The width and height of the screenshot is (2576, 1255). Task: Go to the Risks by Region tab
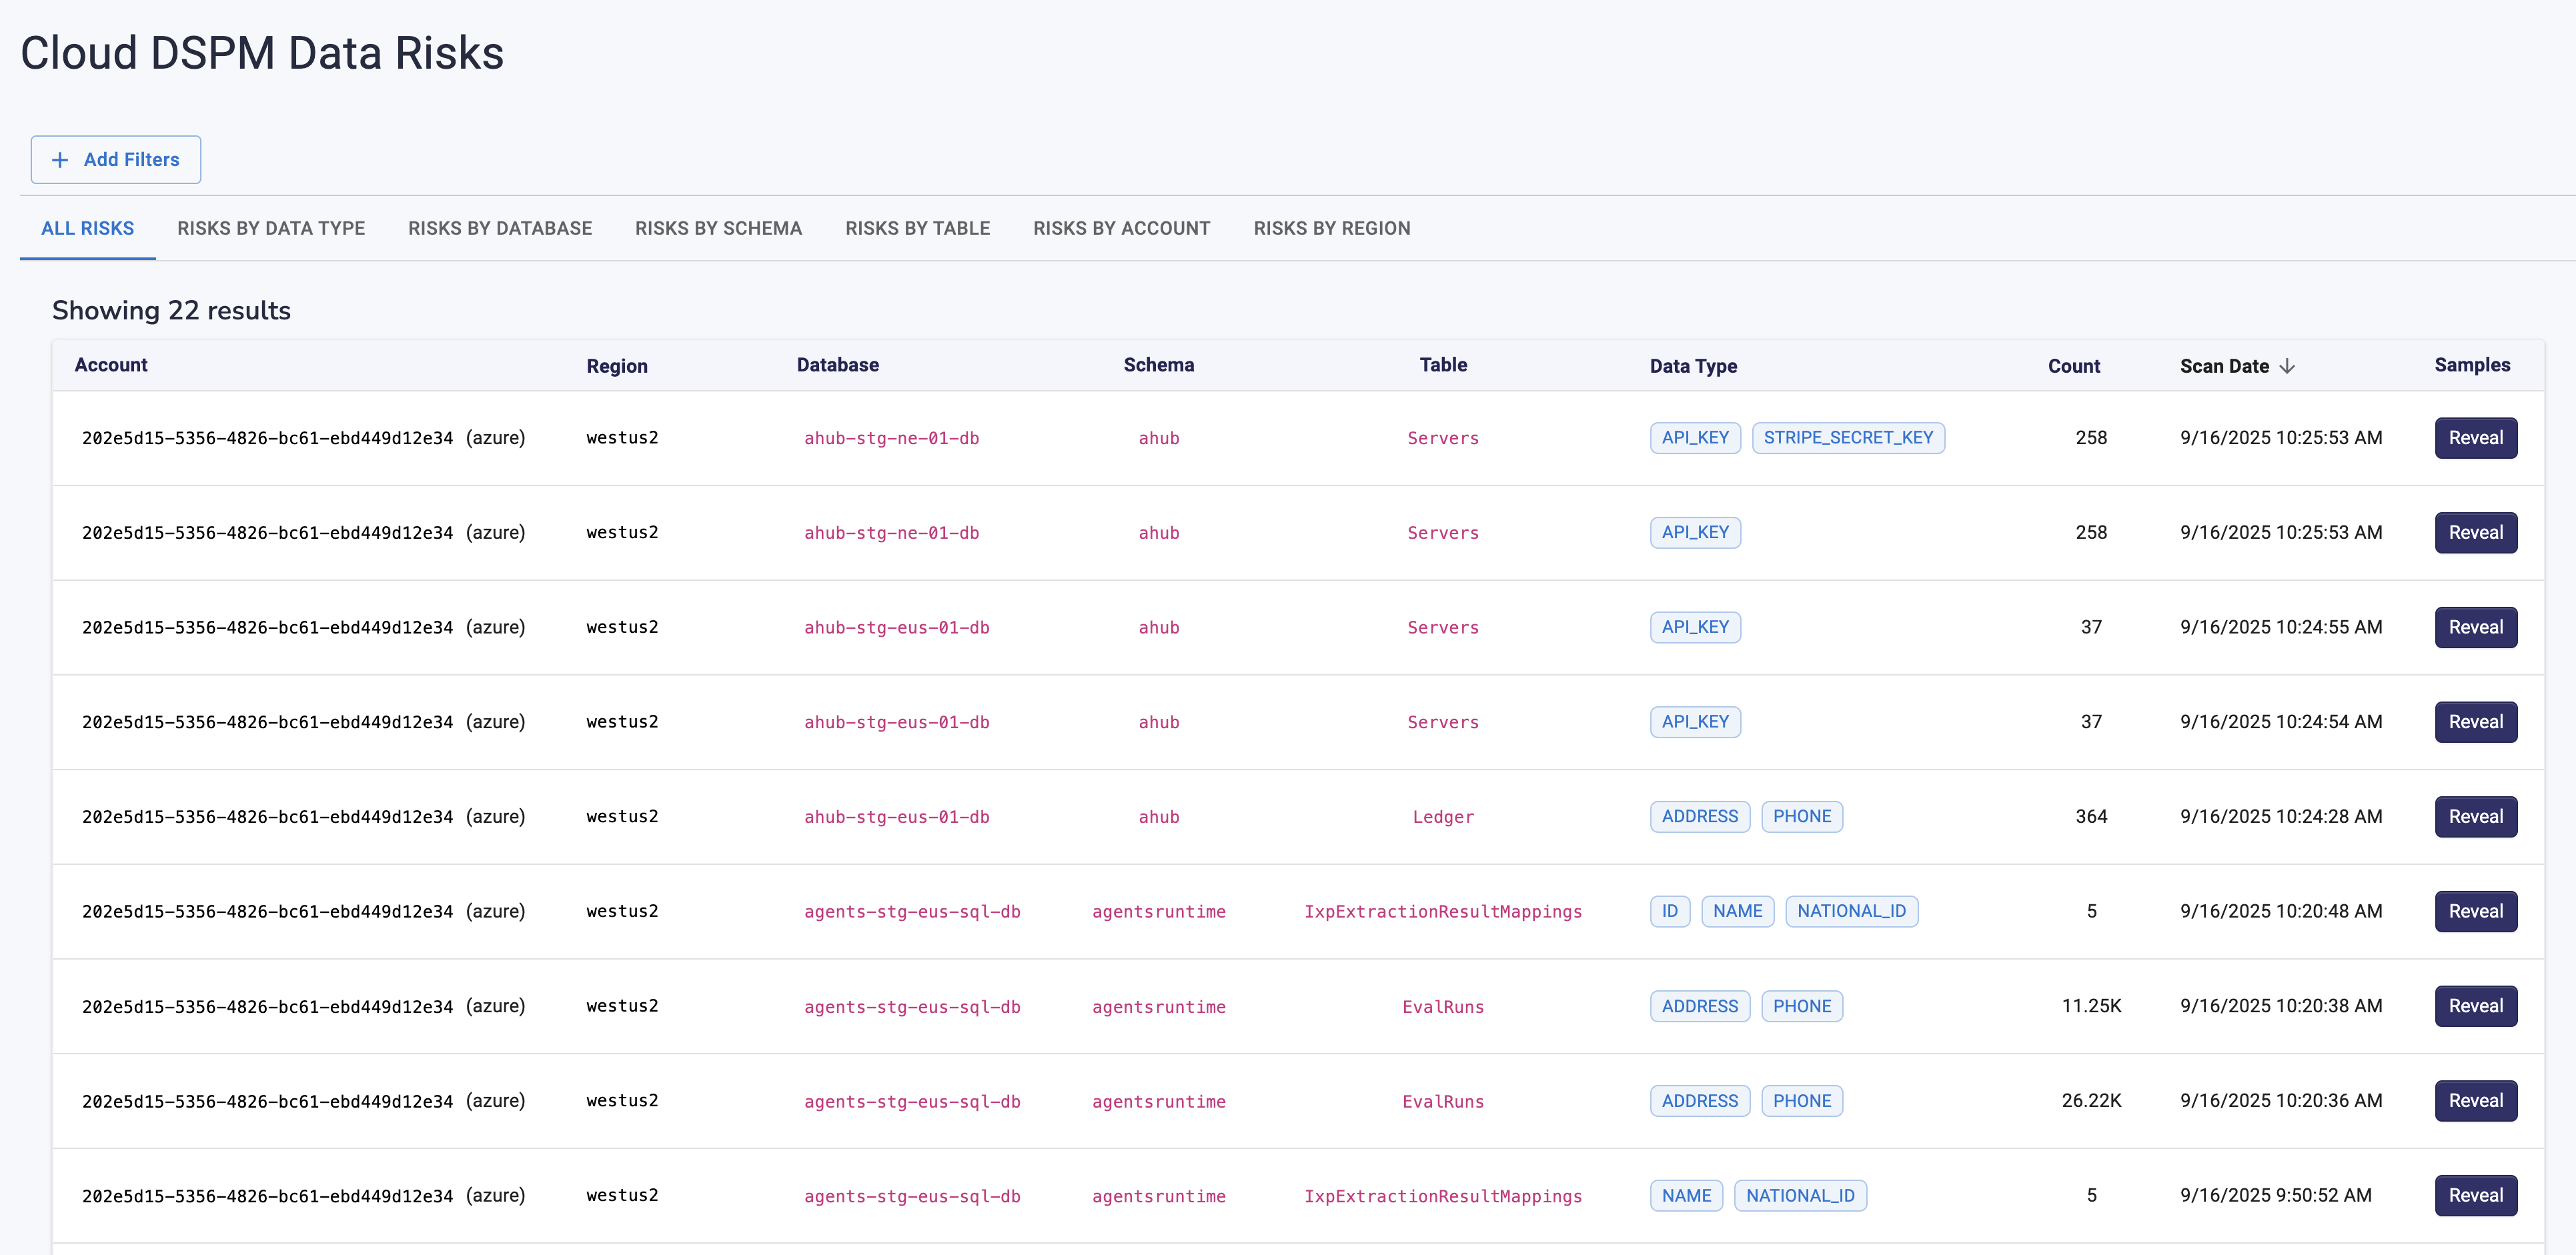click(x=1332, y=228)
